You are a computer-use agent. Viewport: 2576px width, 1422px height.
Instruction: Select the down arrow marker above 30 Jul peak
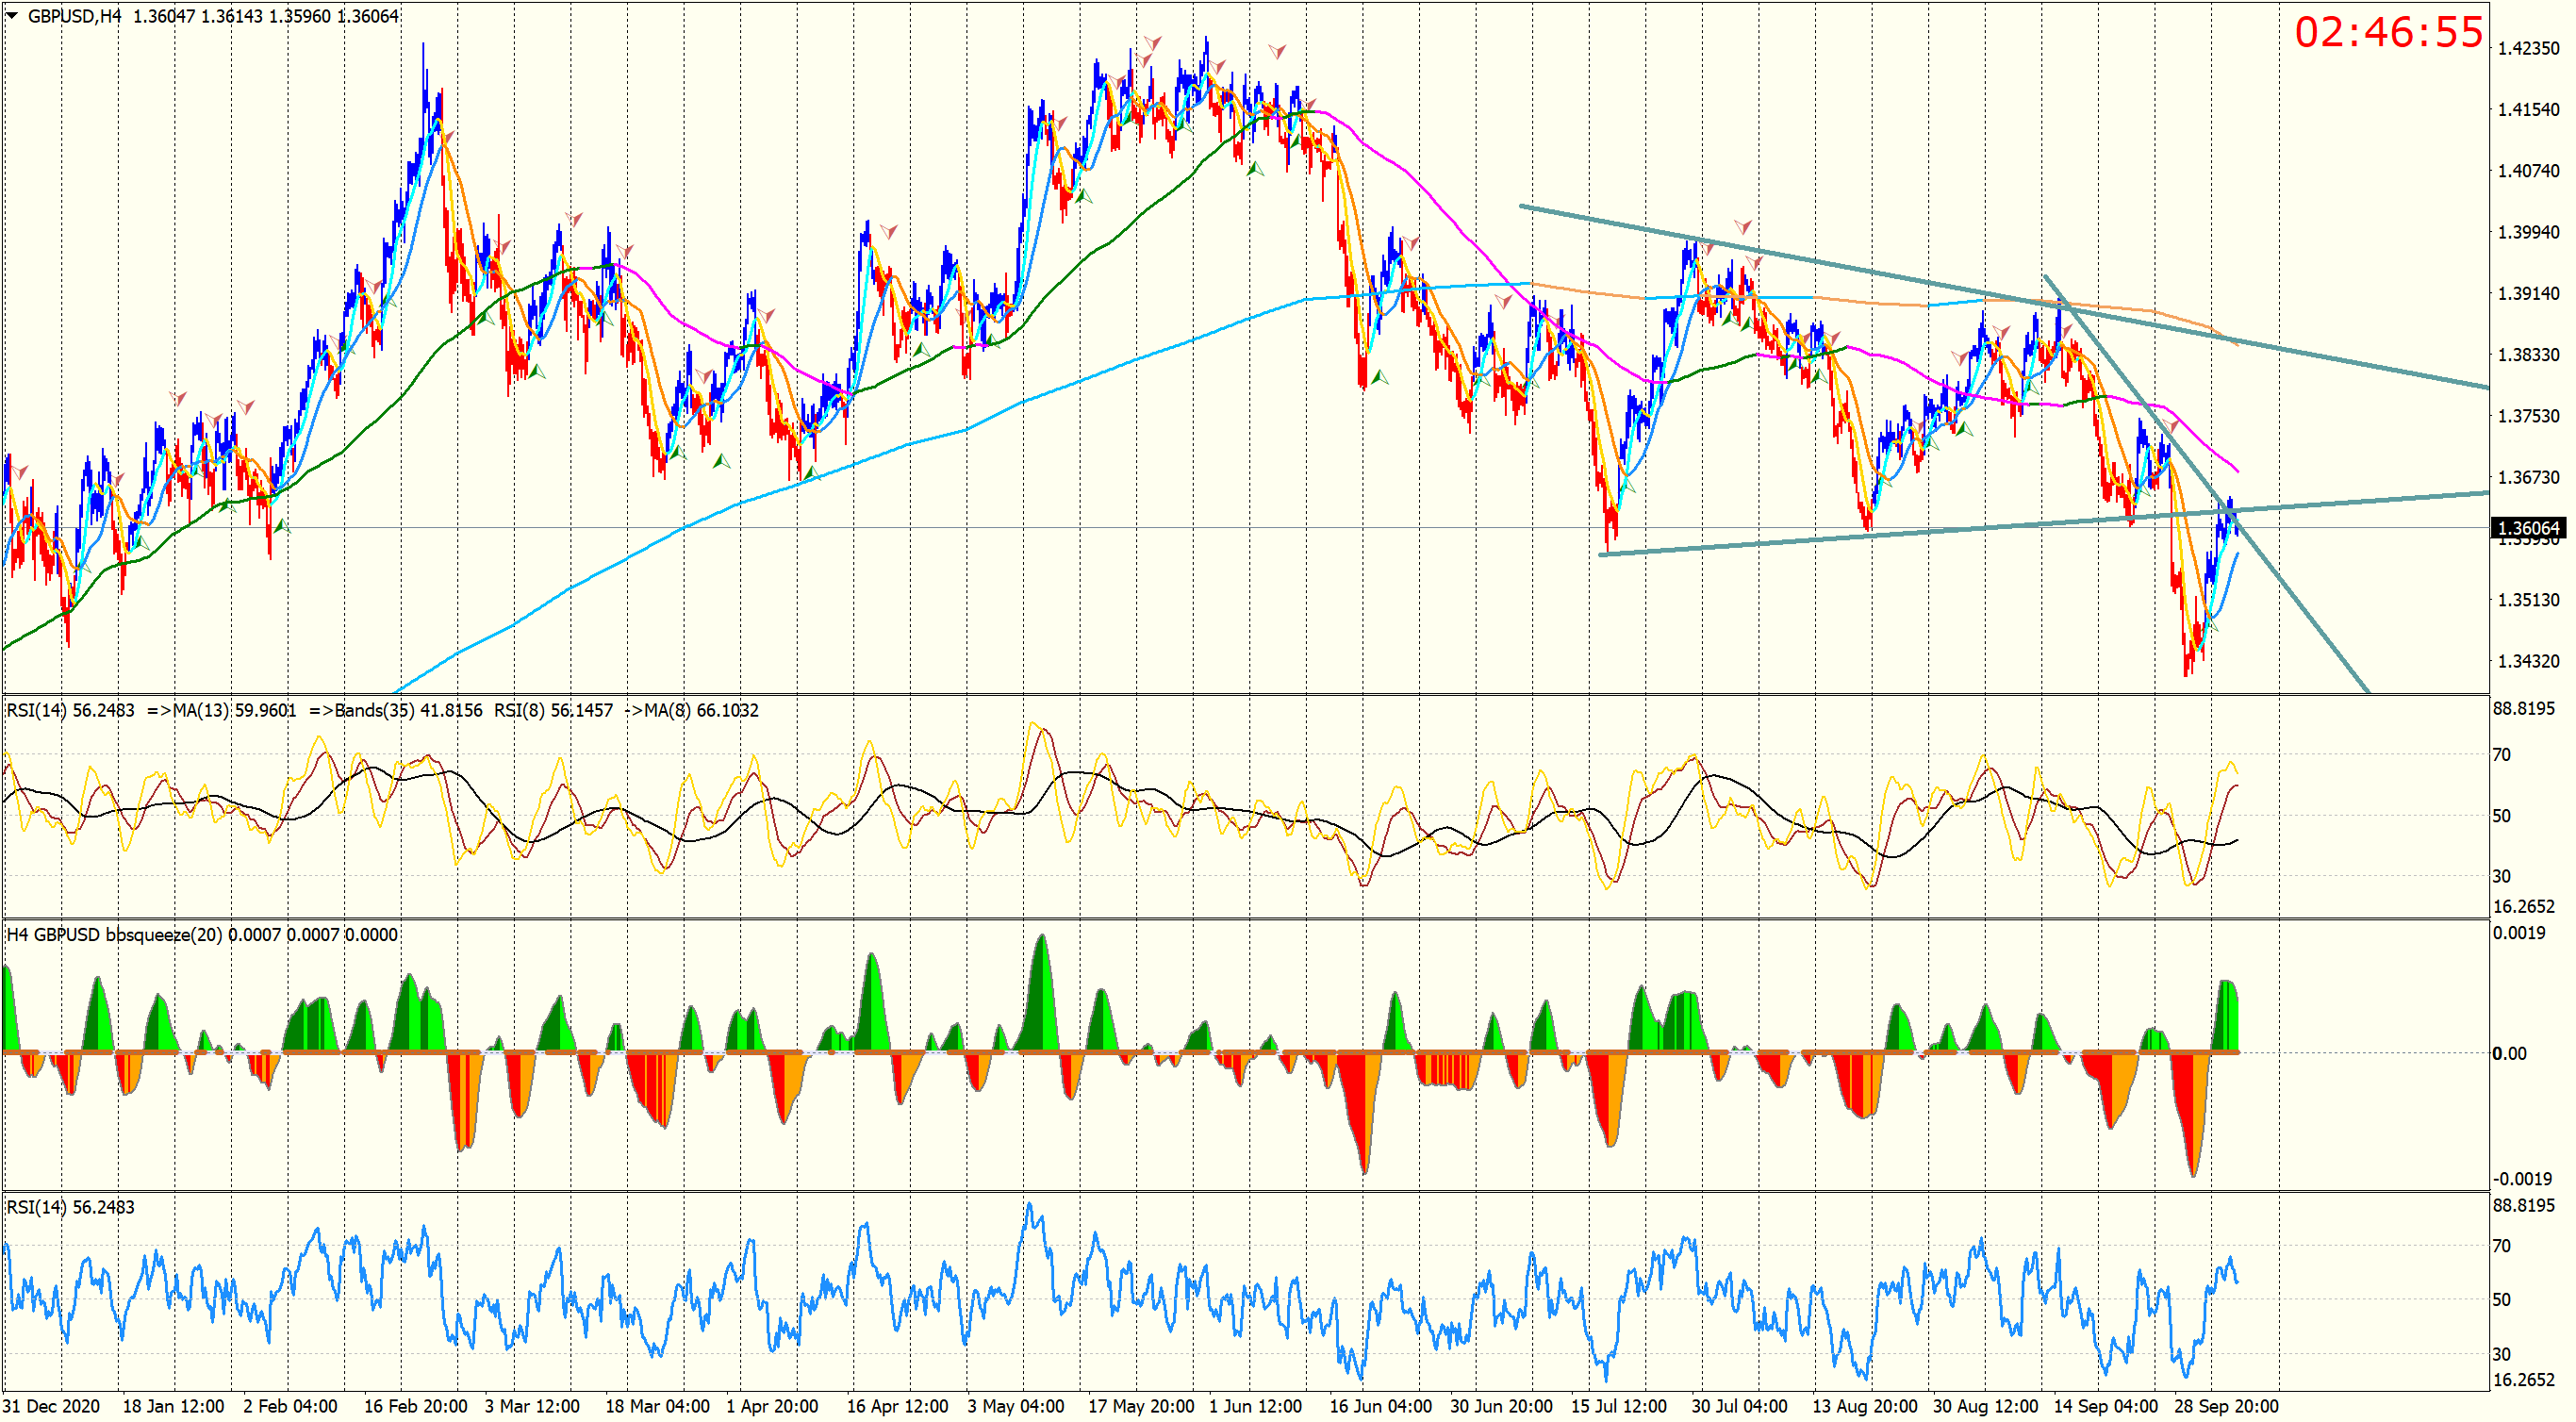pos(1743,227)
